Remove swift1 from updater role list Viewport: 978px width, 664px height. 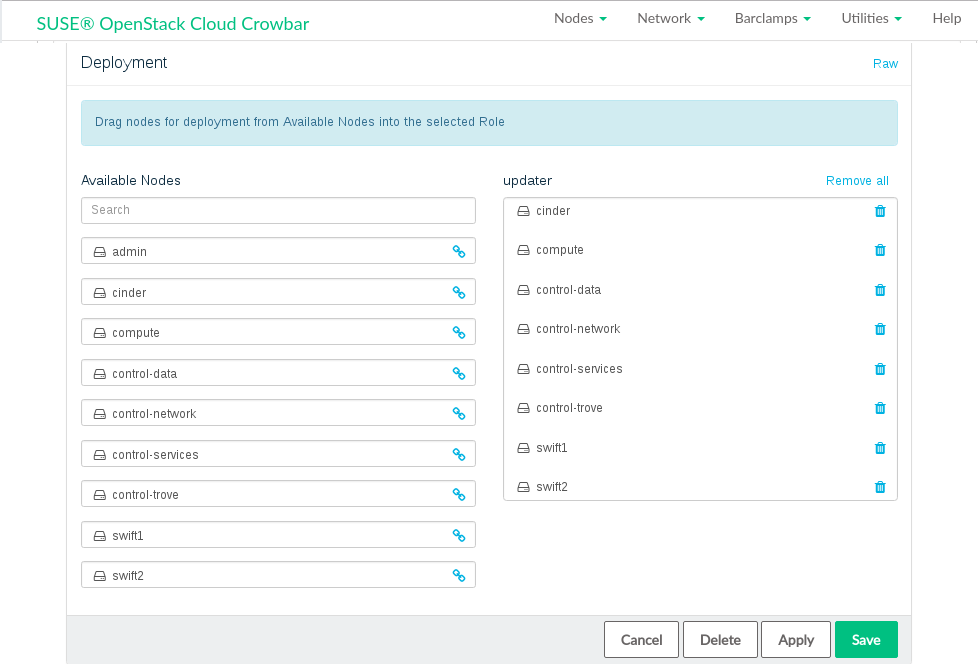click(880, 448)
